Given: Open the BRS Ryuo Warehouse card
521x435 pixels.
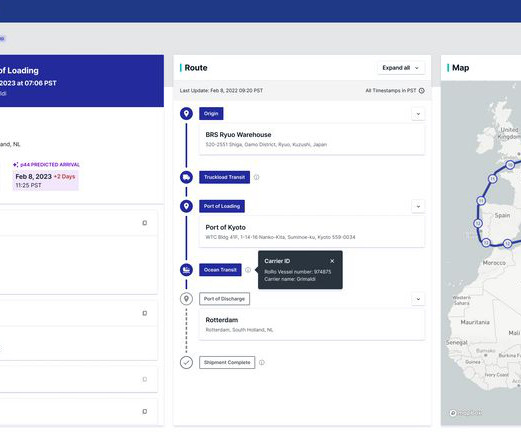Looking at the screenshot, I should [312, 139].
